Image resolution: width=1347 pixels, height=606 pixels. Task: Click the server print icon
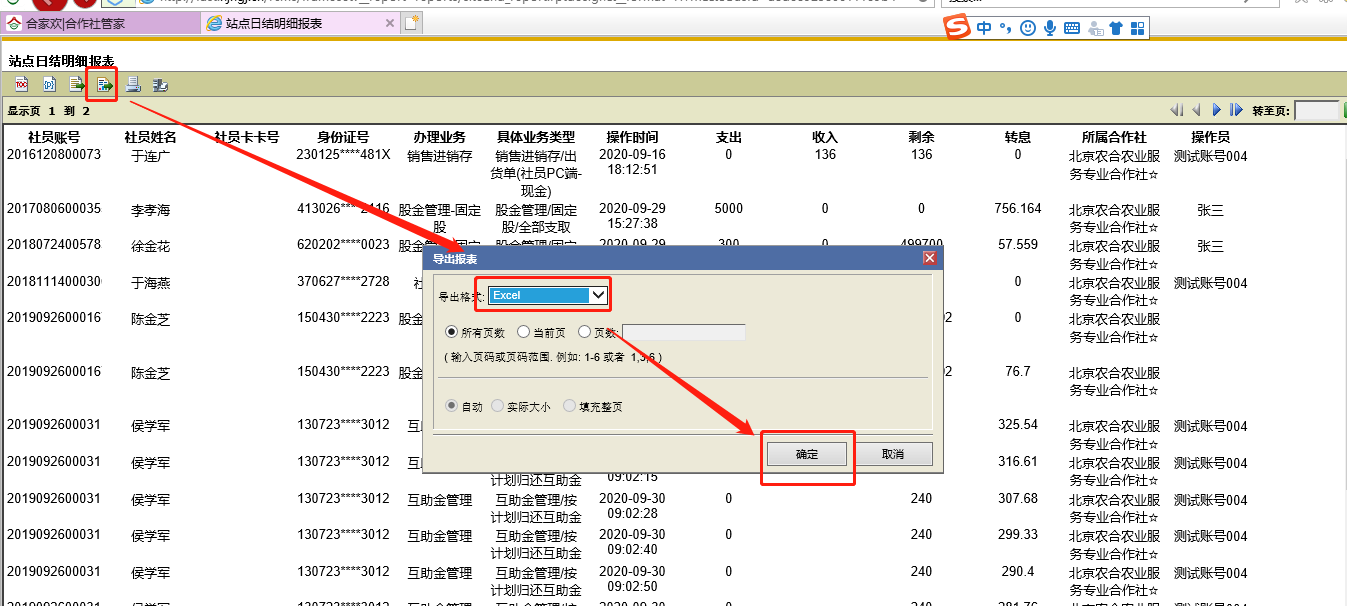pyautogui.click(x=159, y=84)
